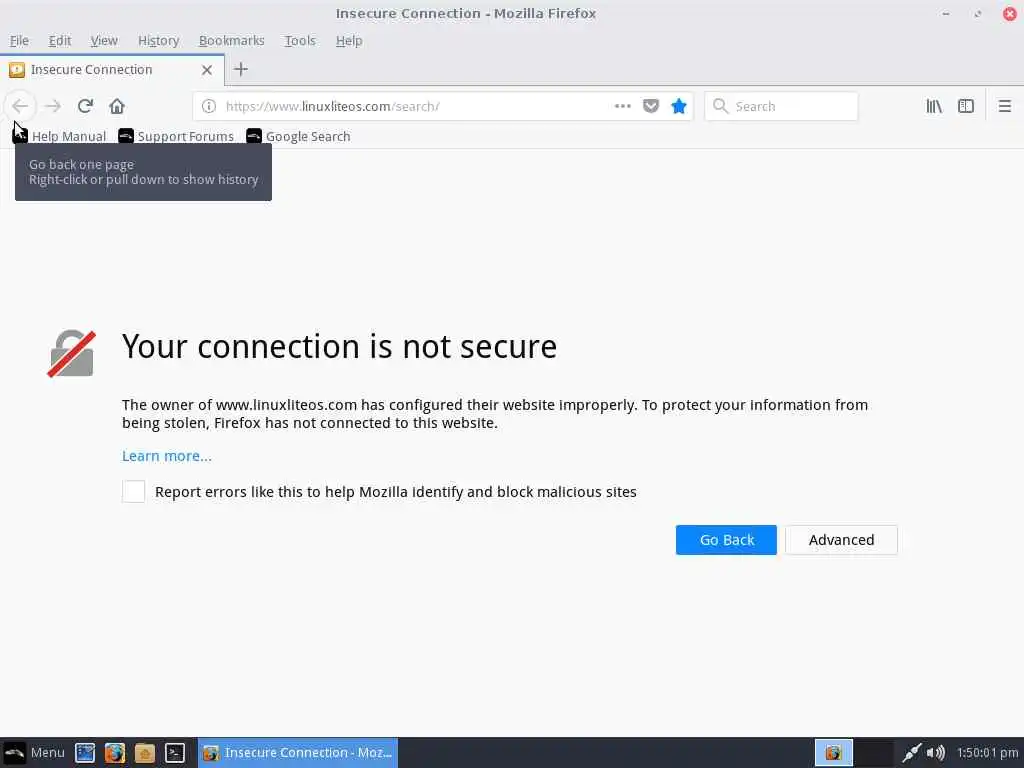Select the Insecure Connection tab
This screenshot has width=1024, height=768.
point(112,70)
